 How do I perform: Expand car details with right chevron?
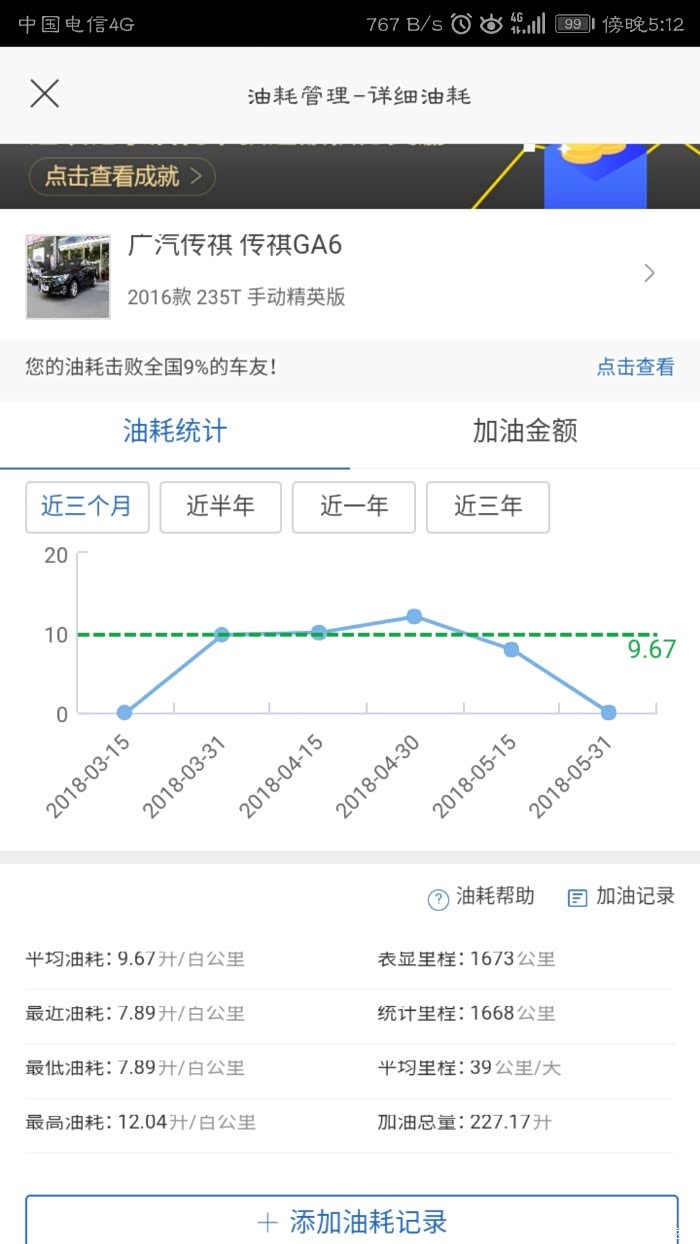tap(650, 273)
